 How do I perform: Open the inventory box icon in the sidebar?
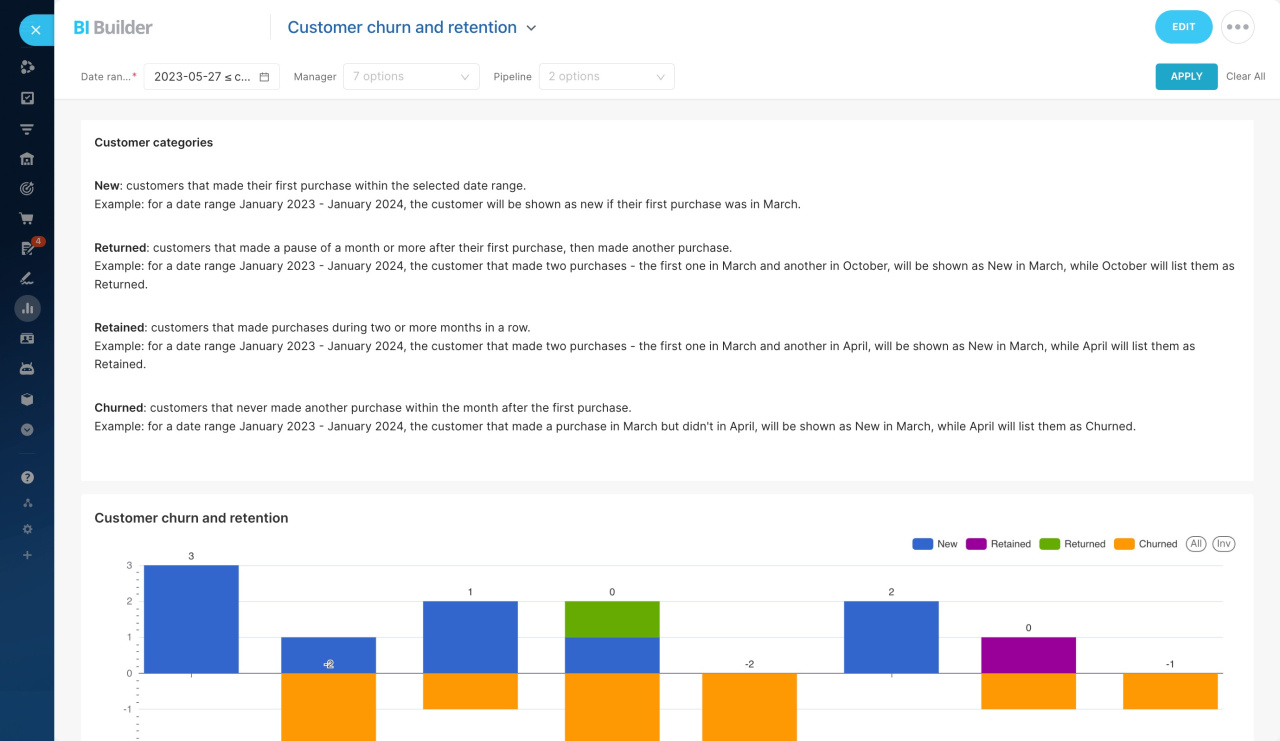[27, 399]
